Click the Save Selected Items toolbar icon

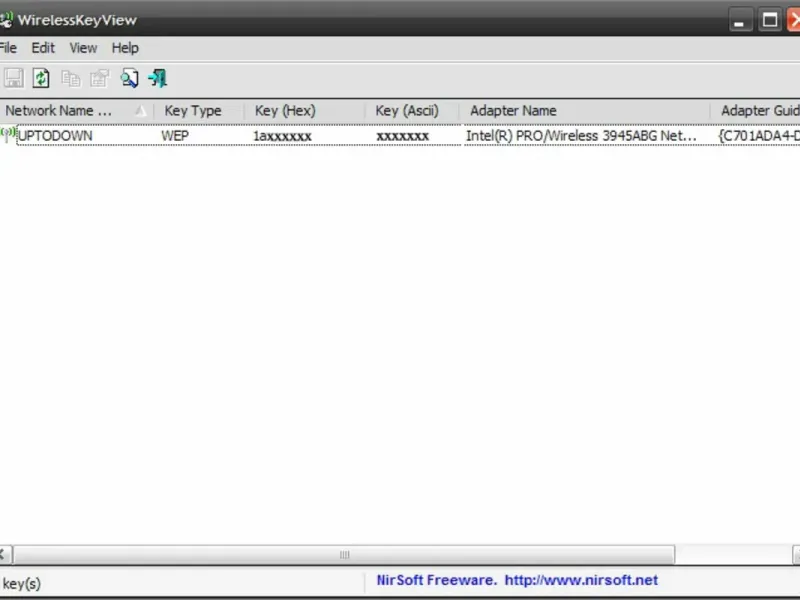tap(14, 79)
